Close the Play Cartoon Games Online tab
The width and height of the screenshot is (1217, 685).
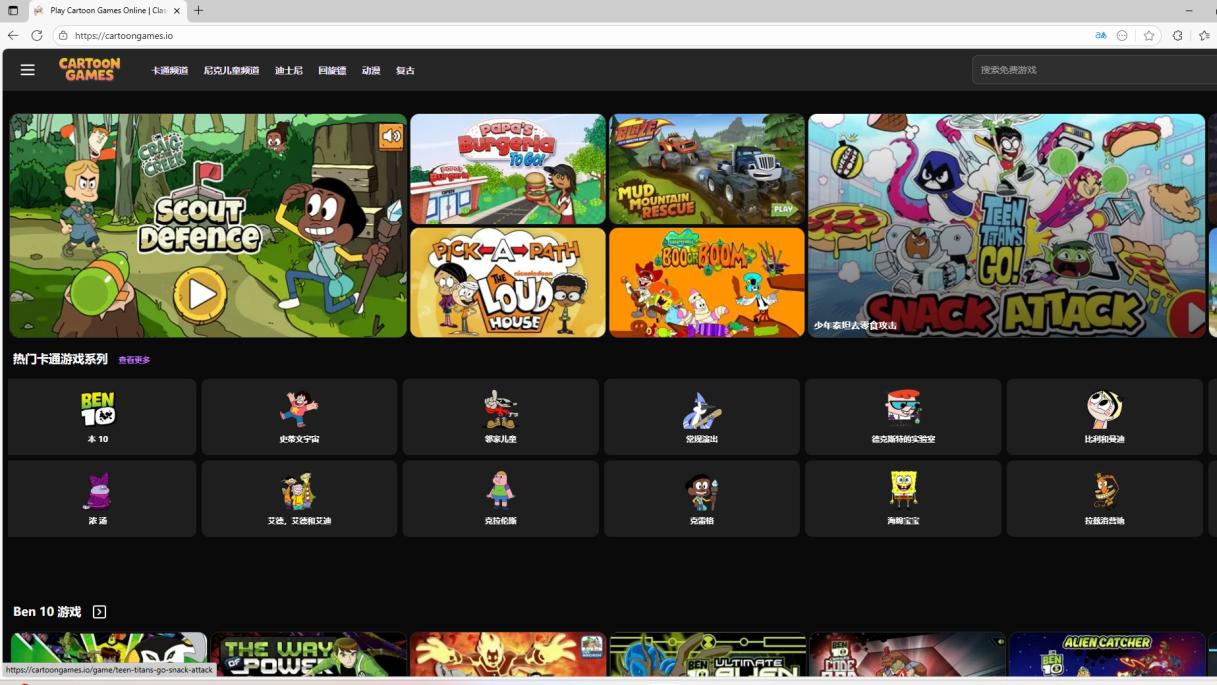[x=177, y=11]
